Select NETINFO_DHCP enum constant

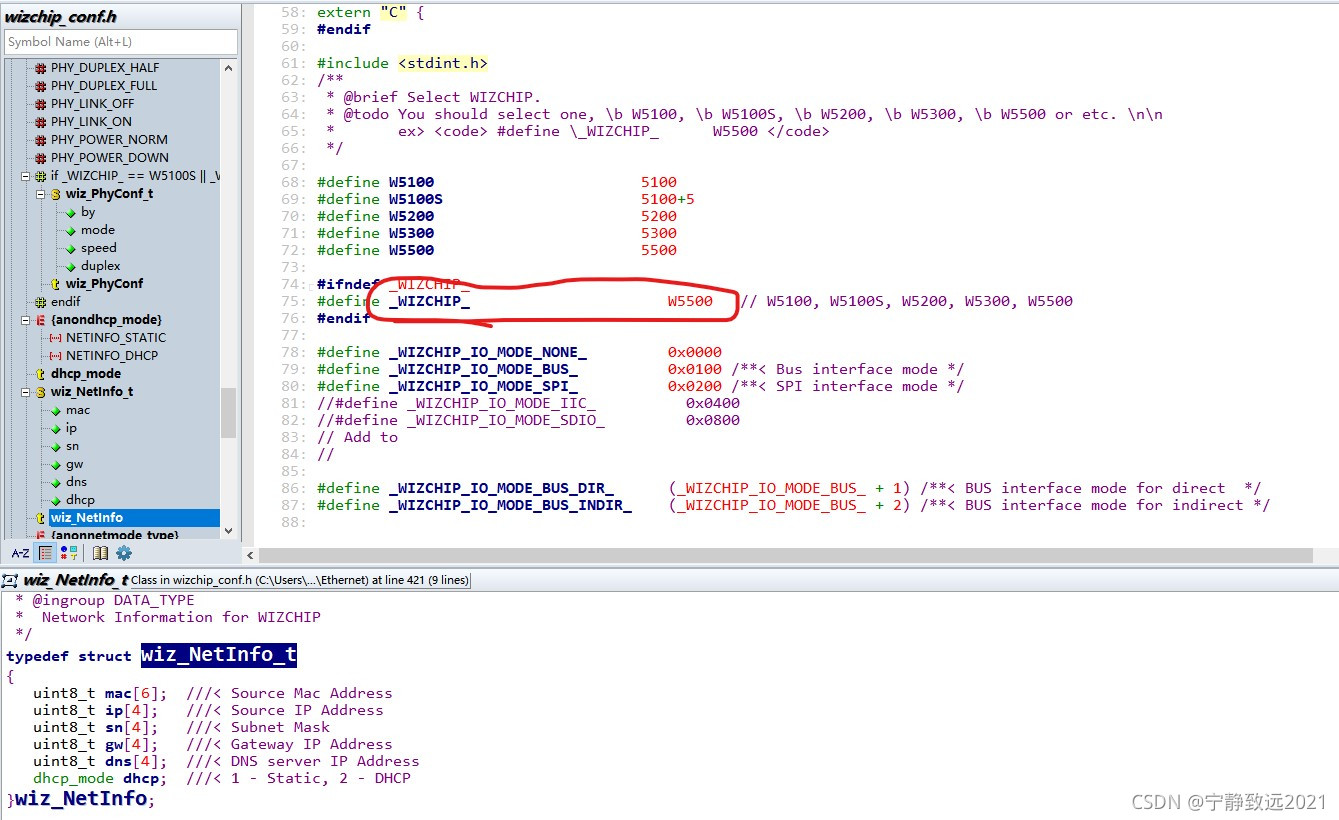(x=112, y=356)
